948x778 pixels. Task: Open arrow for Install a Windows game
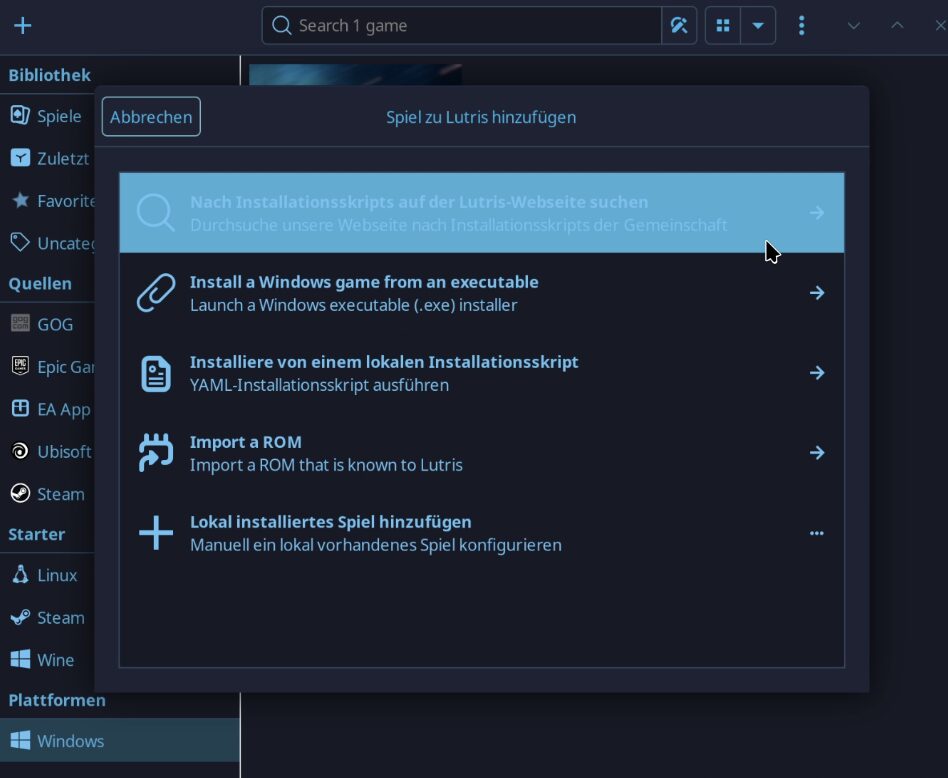(x=817, y=293)
